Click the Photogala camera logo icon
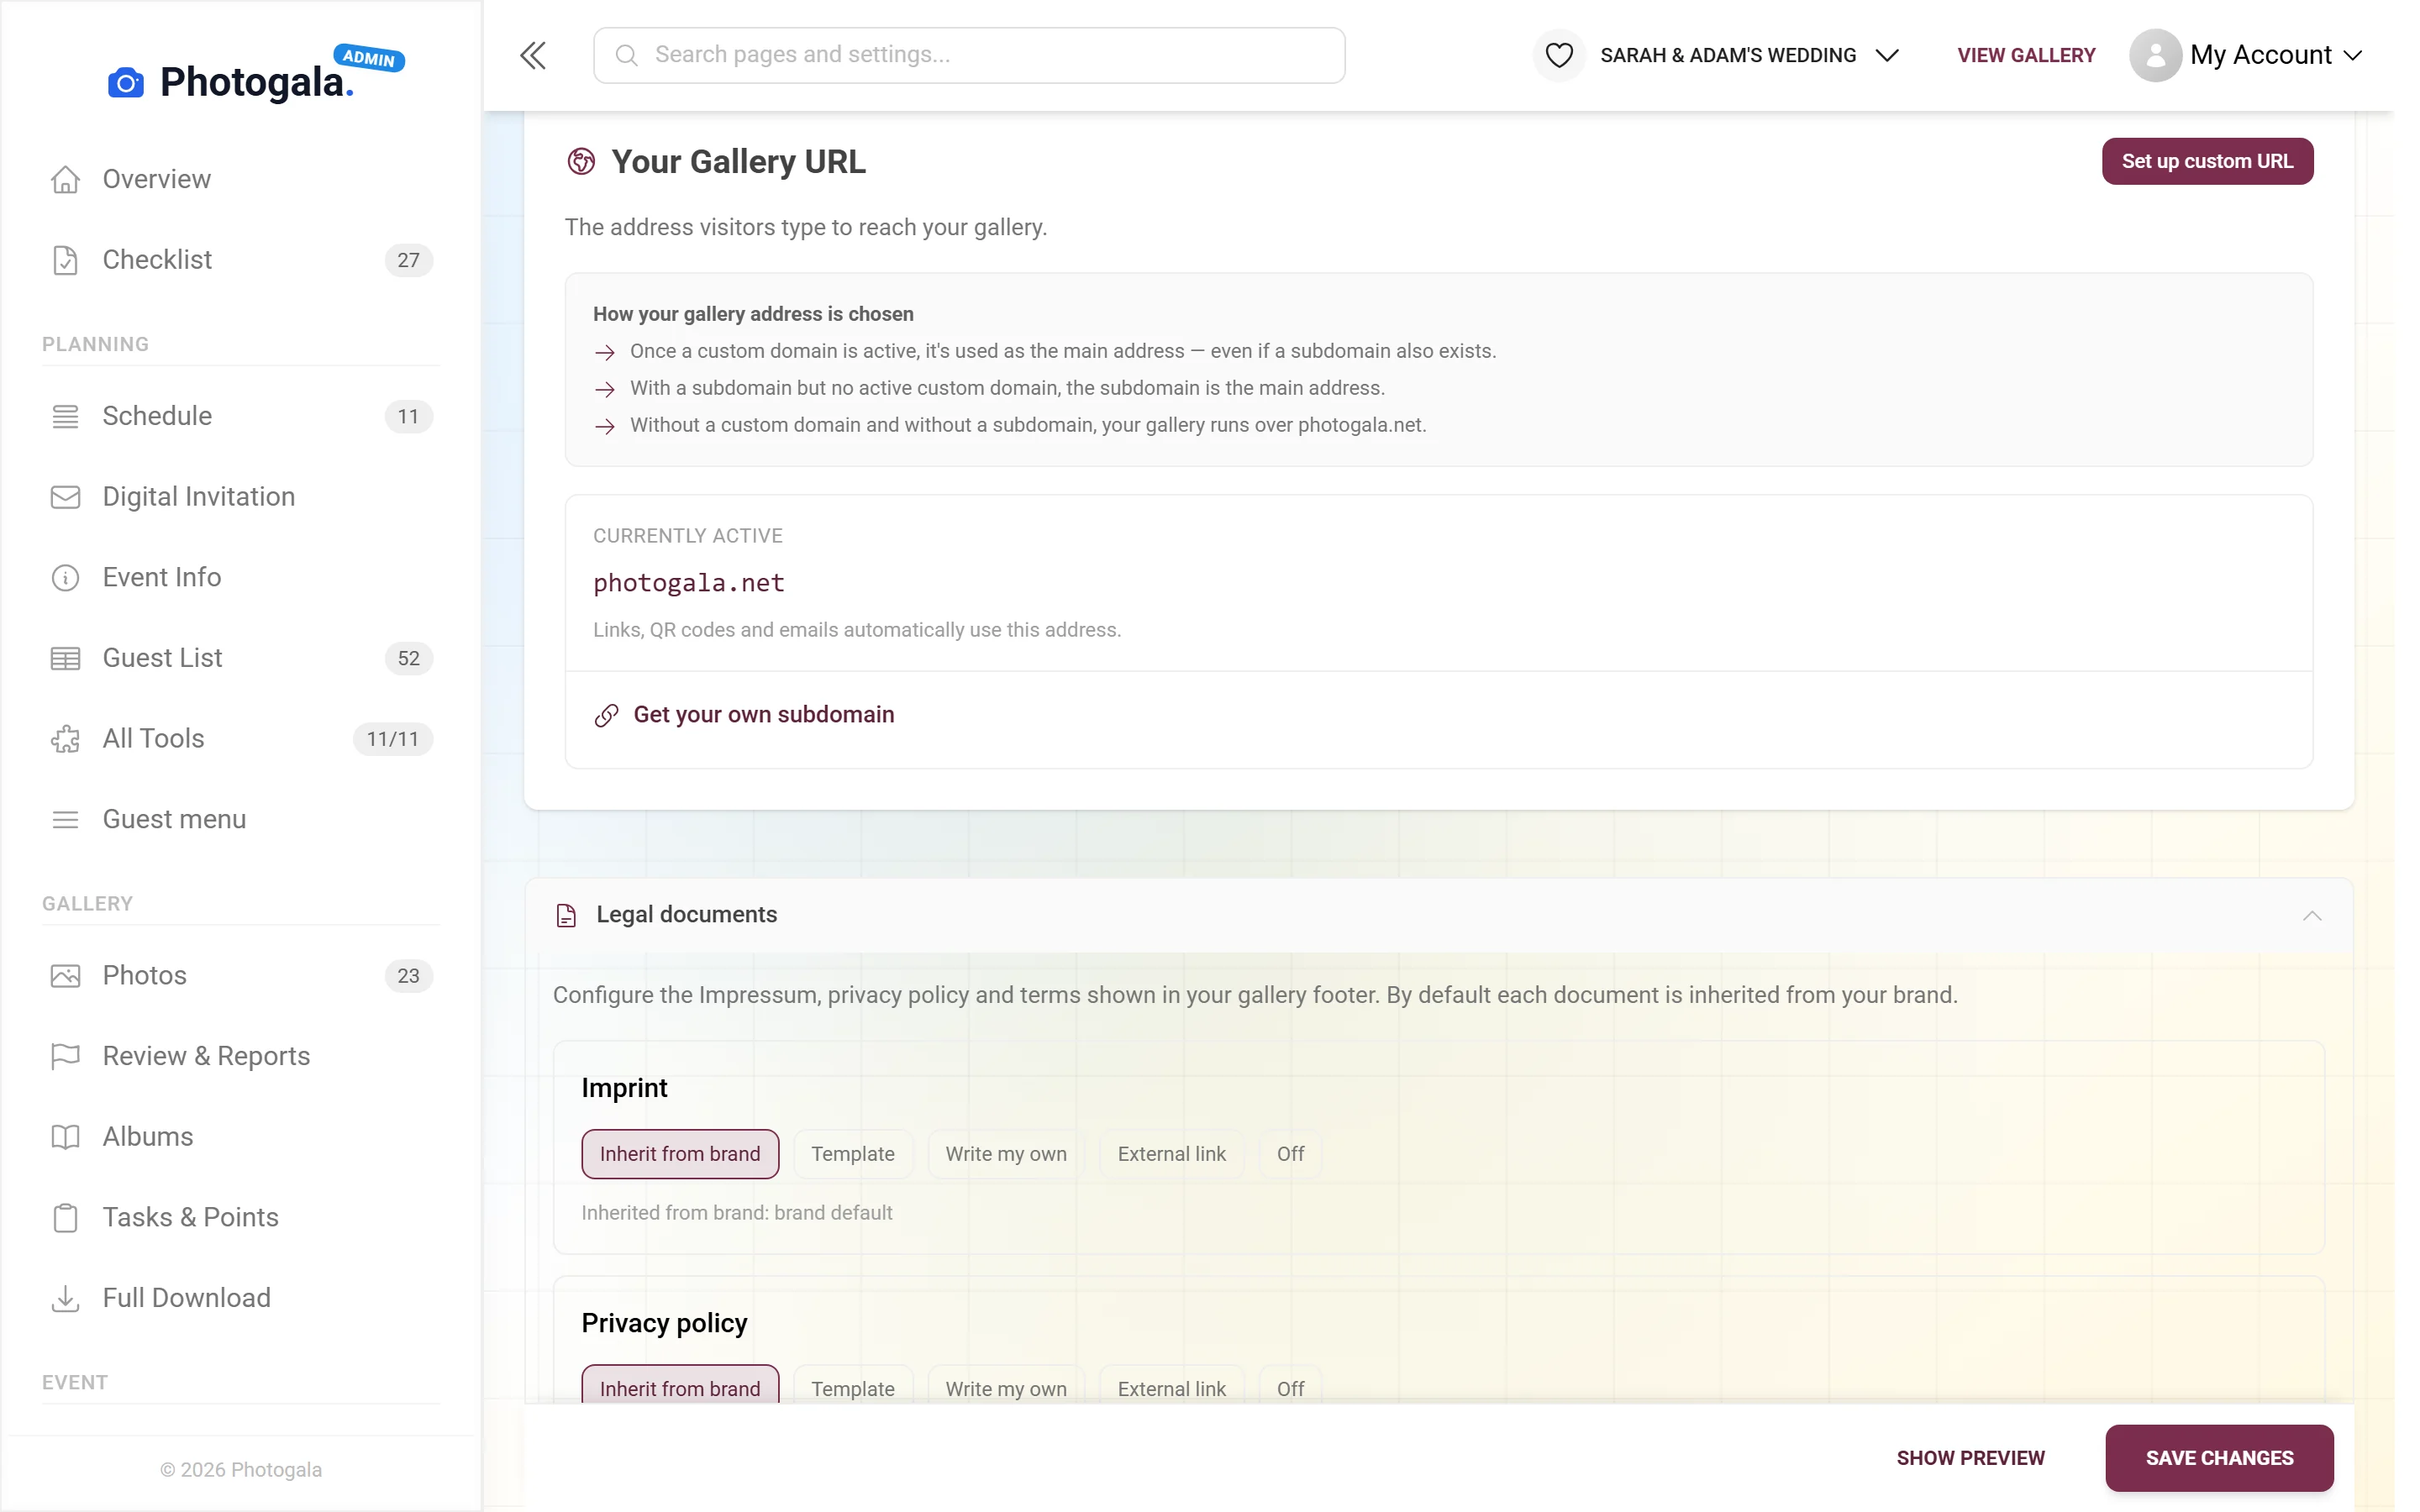 click(x=126, y=83)
